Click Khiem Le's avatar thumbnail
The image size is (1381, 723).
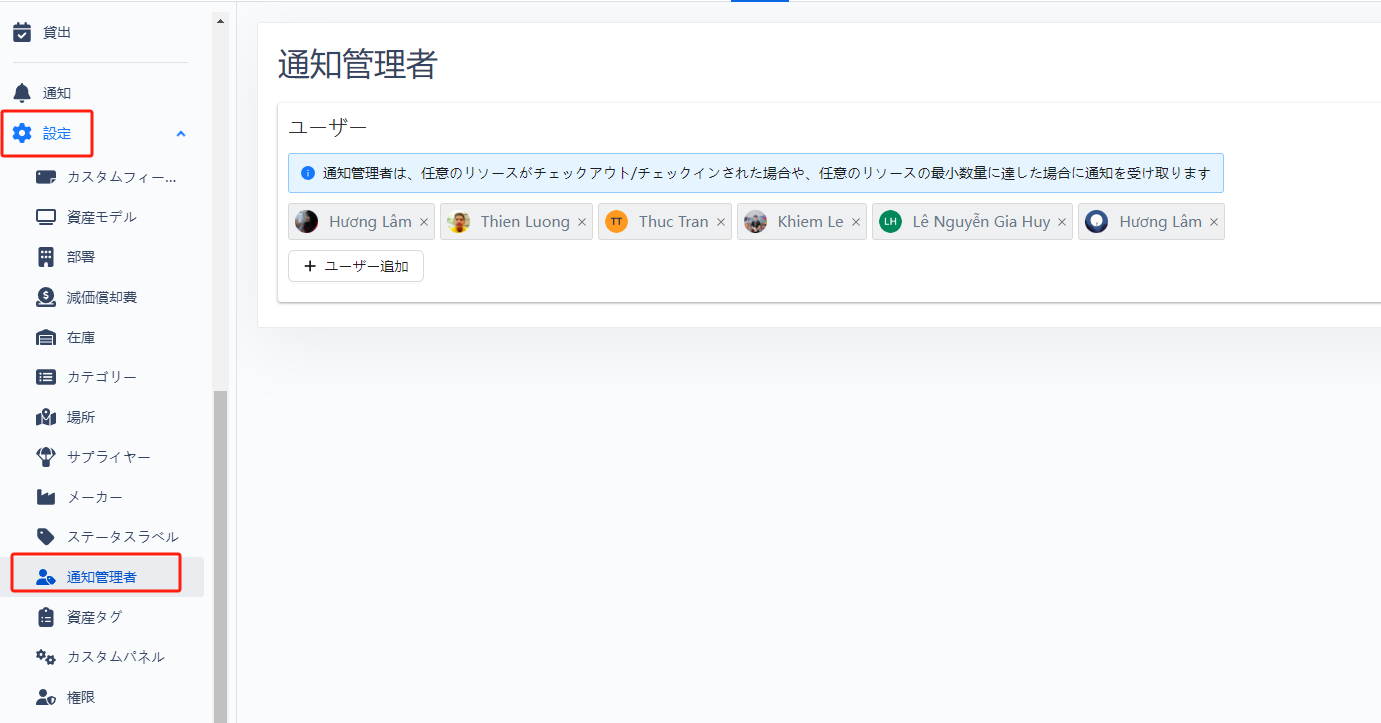pyautogui.click(x=755, y=221)
